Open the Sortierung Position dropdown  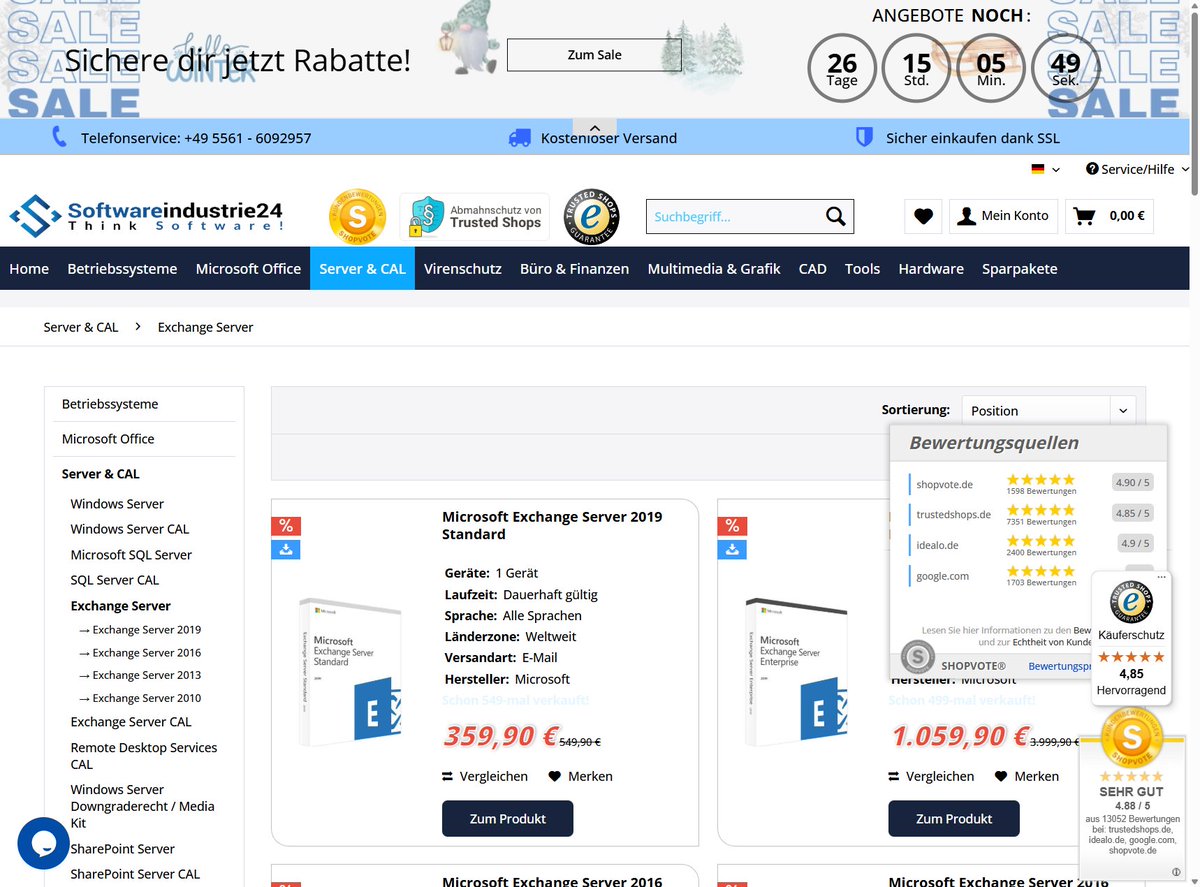pyautogui.click(x=1048, y=411)
